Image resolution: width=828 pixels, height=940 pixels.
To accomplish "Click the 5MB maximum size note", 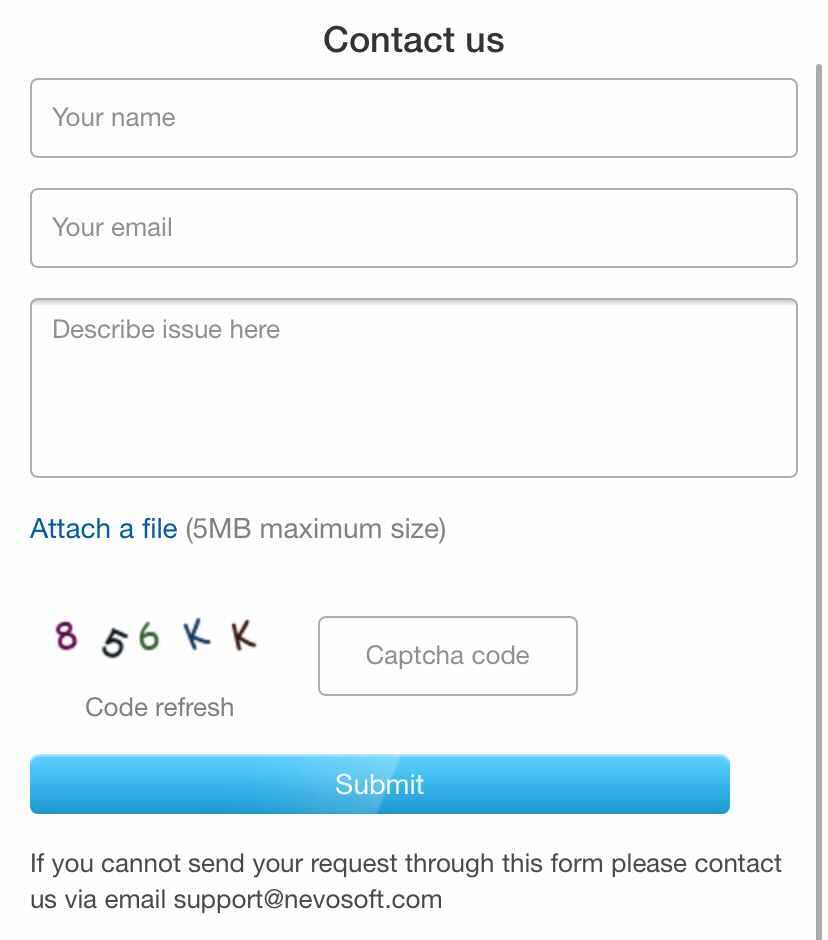I will [315, 529].
